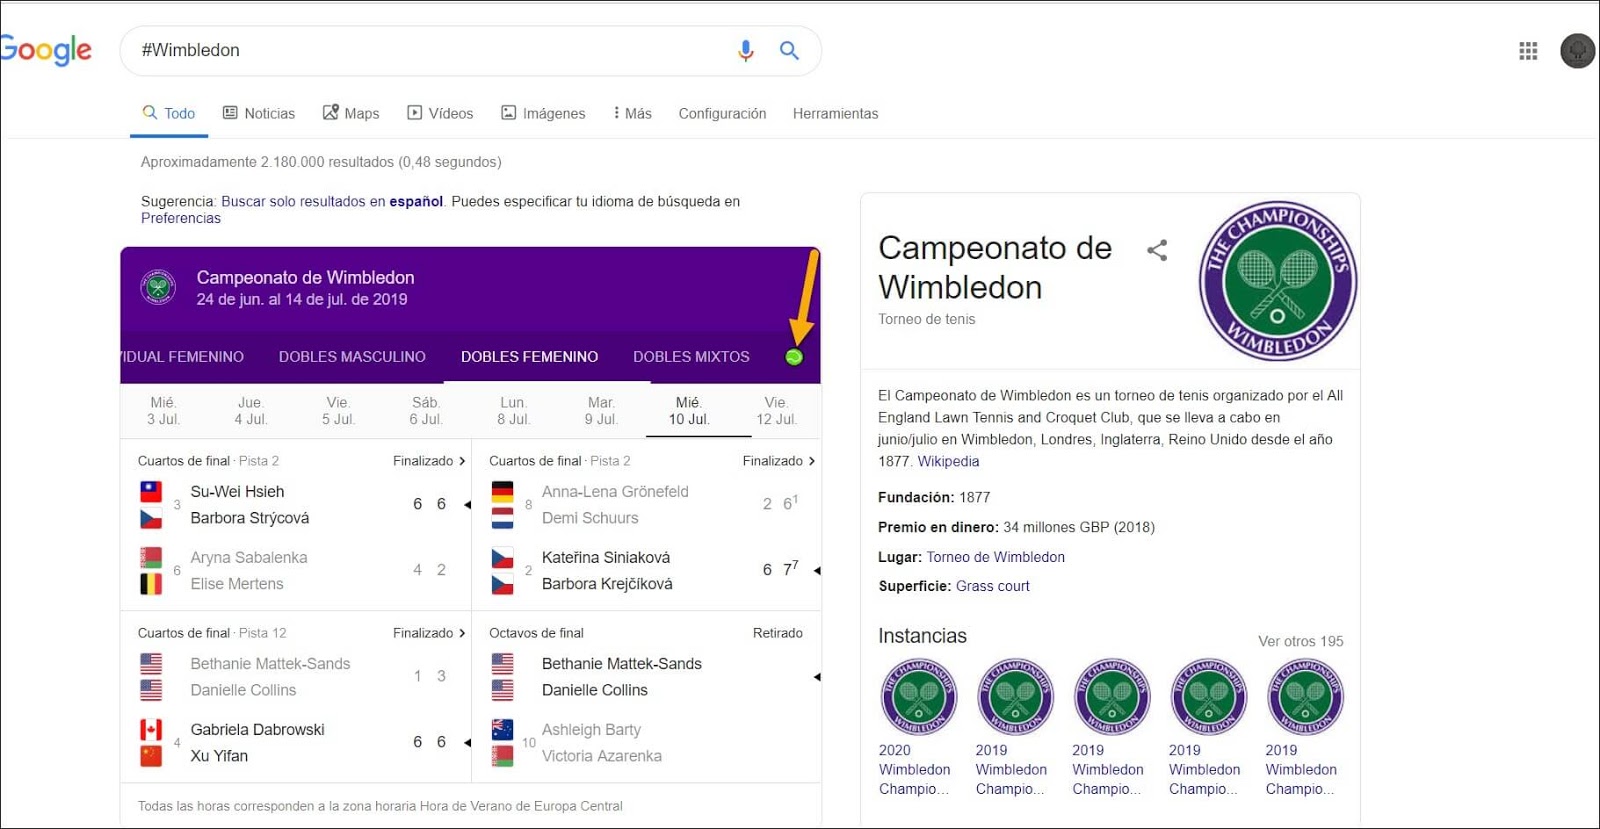Open the 2020 Wimbledon Championships thumbnail

click(x=918, y=697)
